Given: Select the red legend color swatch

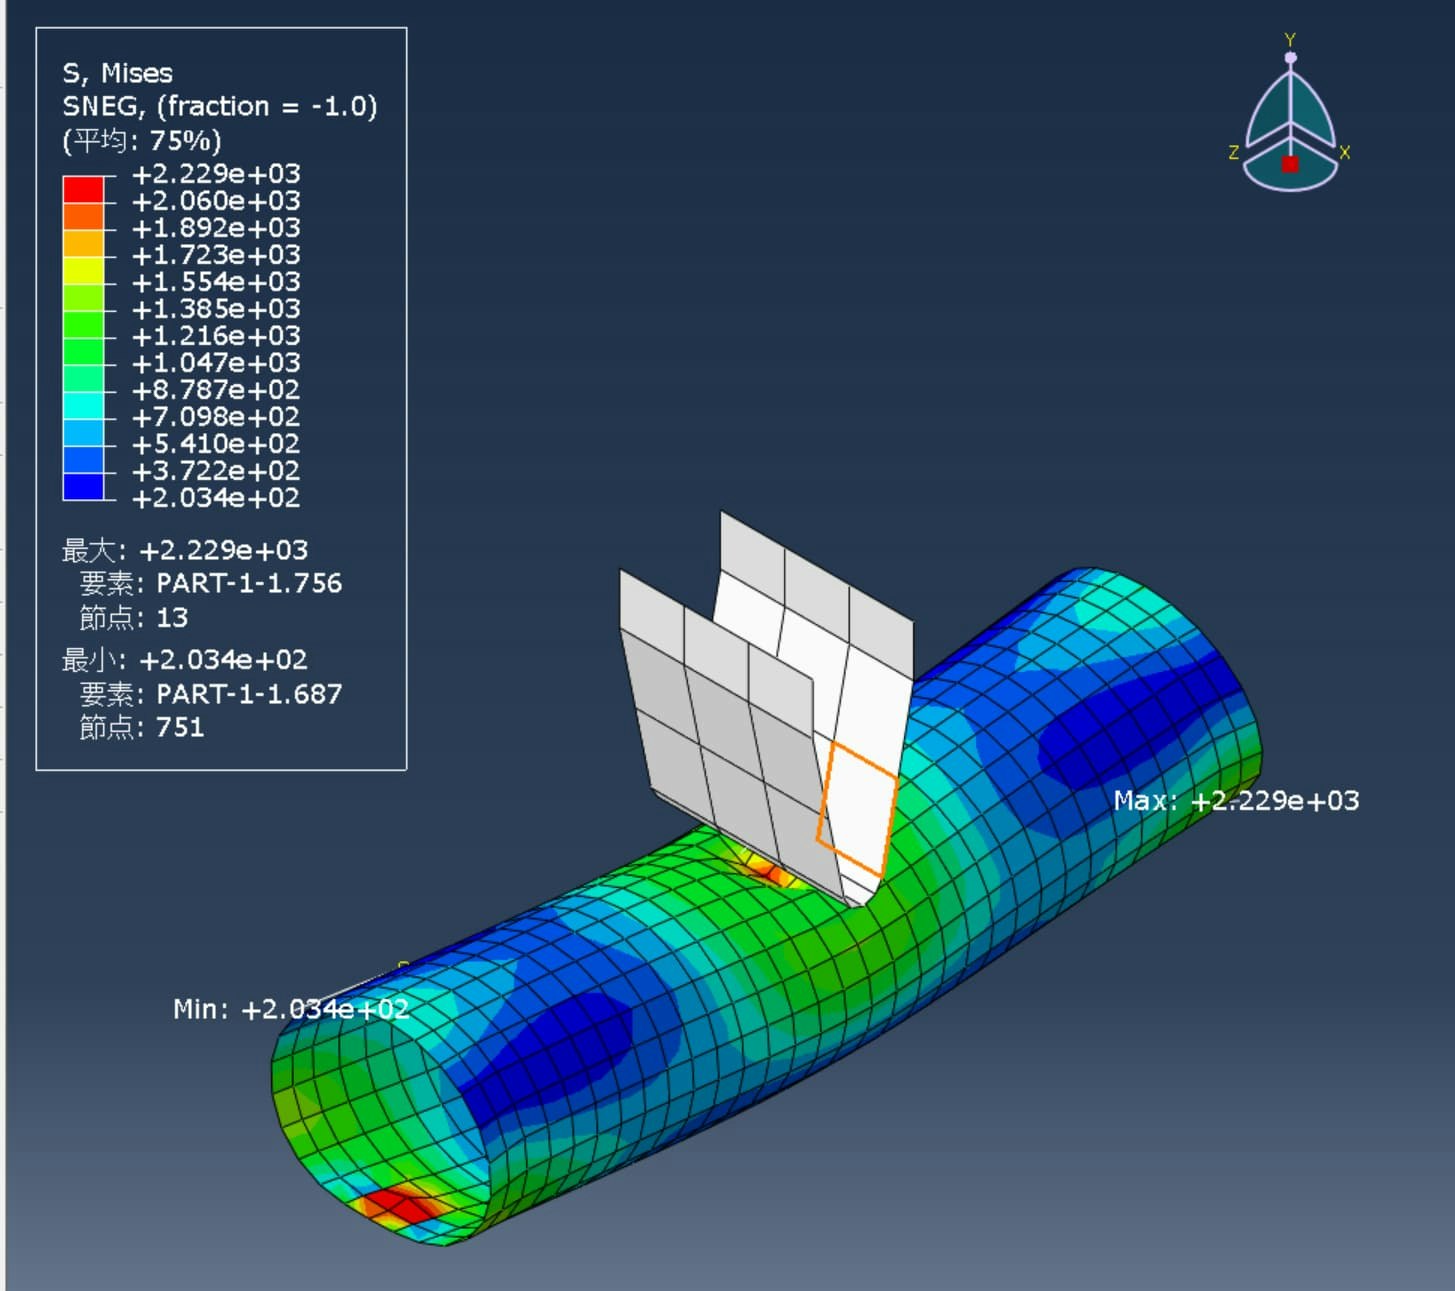Looking at the screenshot, I should tap(83, 190).
